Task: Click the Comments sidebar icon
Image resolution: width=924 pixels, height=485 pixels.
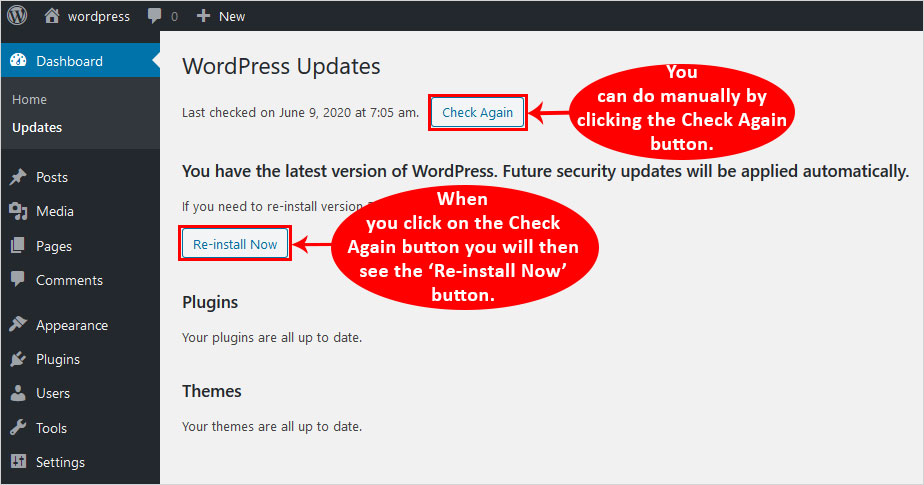Action: (x=18, y=280)
